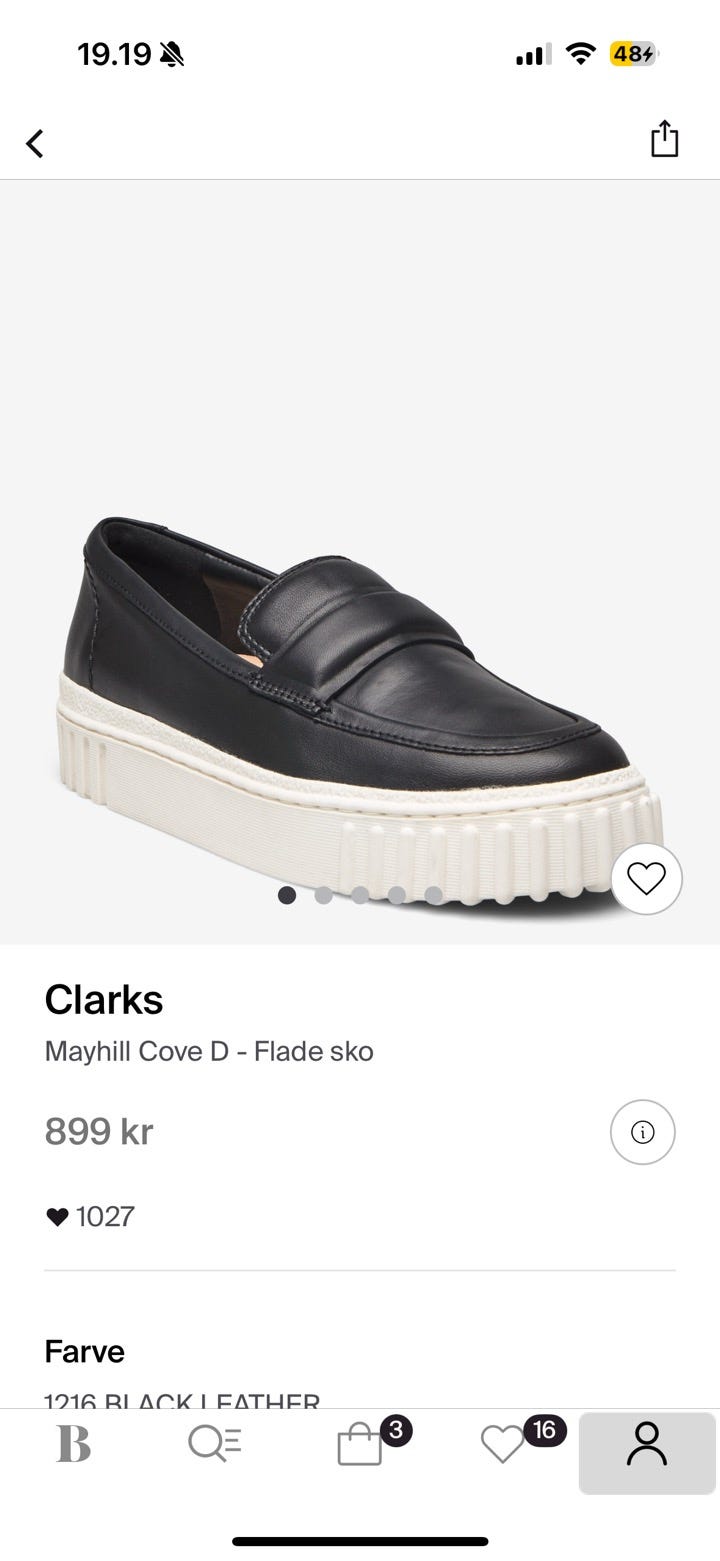
Task: Tap the 899 kr price text
Action: [99, 1131]
